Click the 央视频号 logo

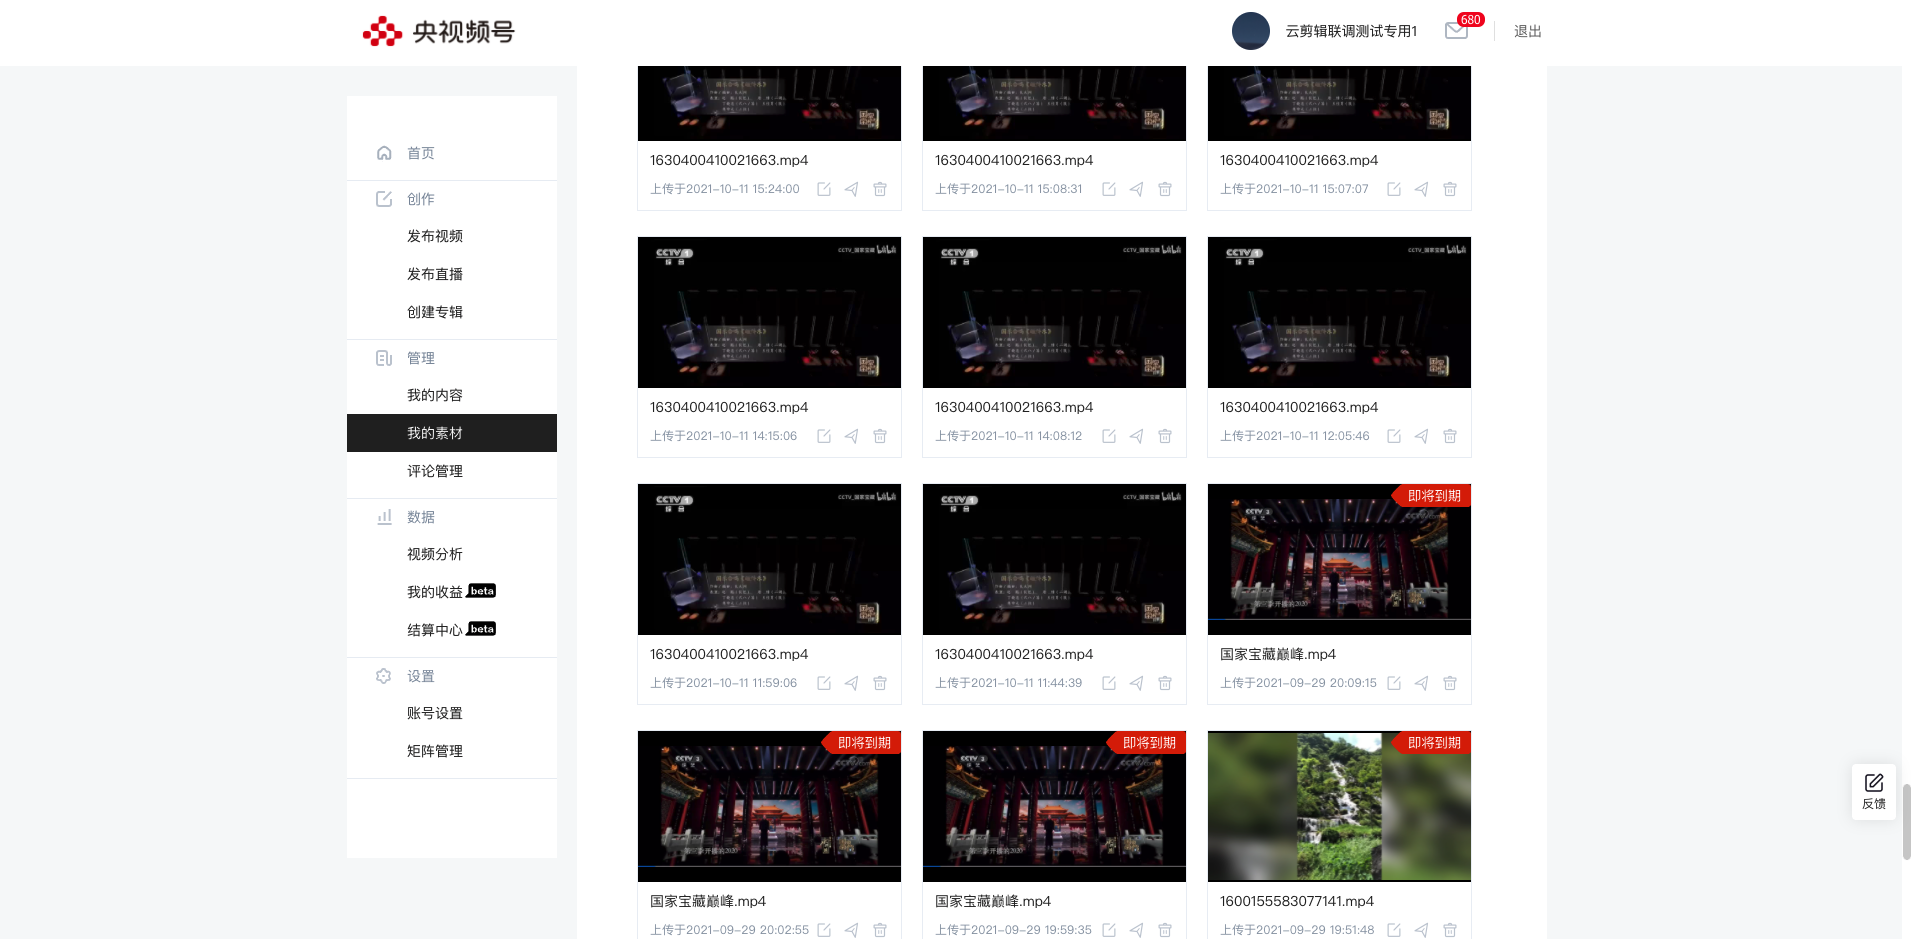pyautogui.click(x=439, y=32)
